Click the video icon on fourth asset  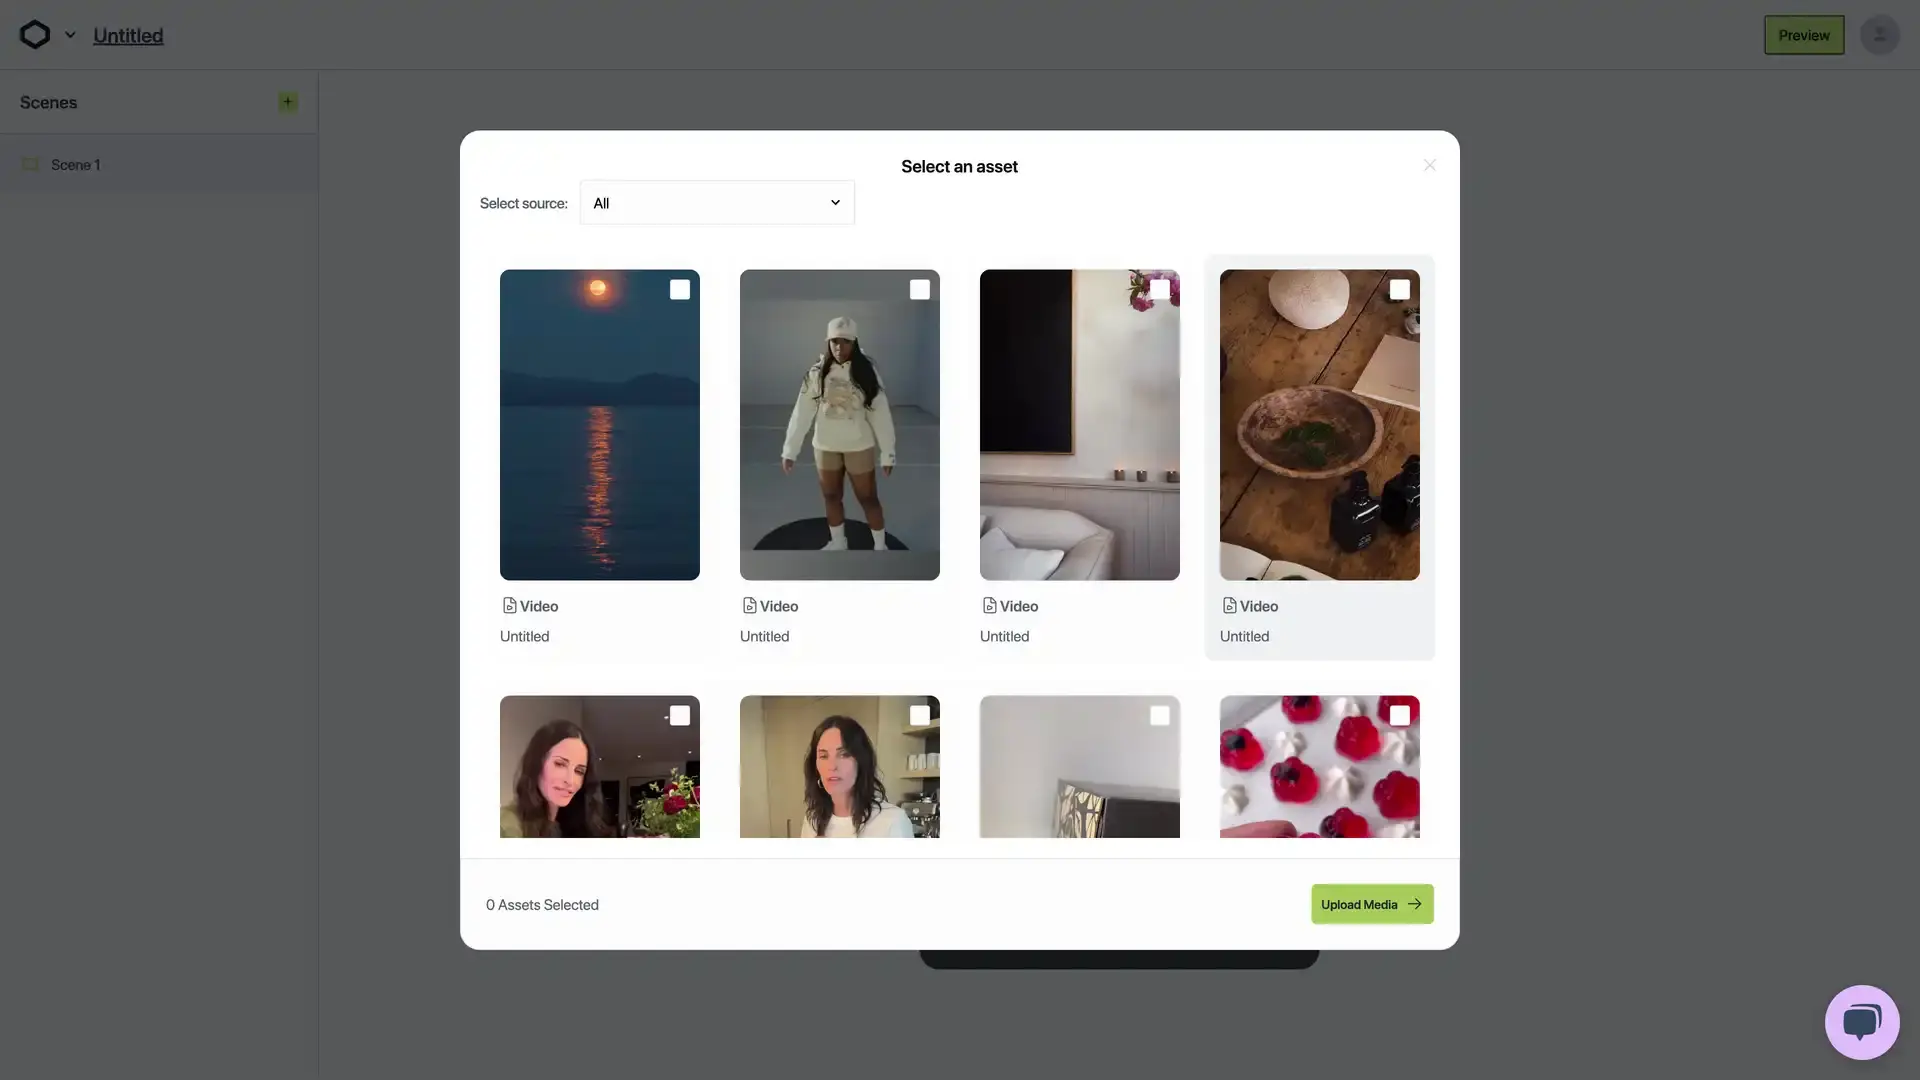[x=1228, y=605]
